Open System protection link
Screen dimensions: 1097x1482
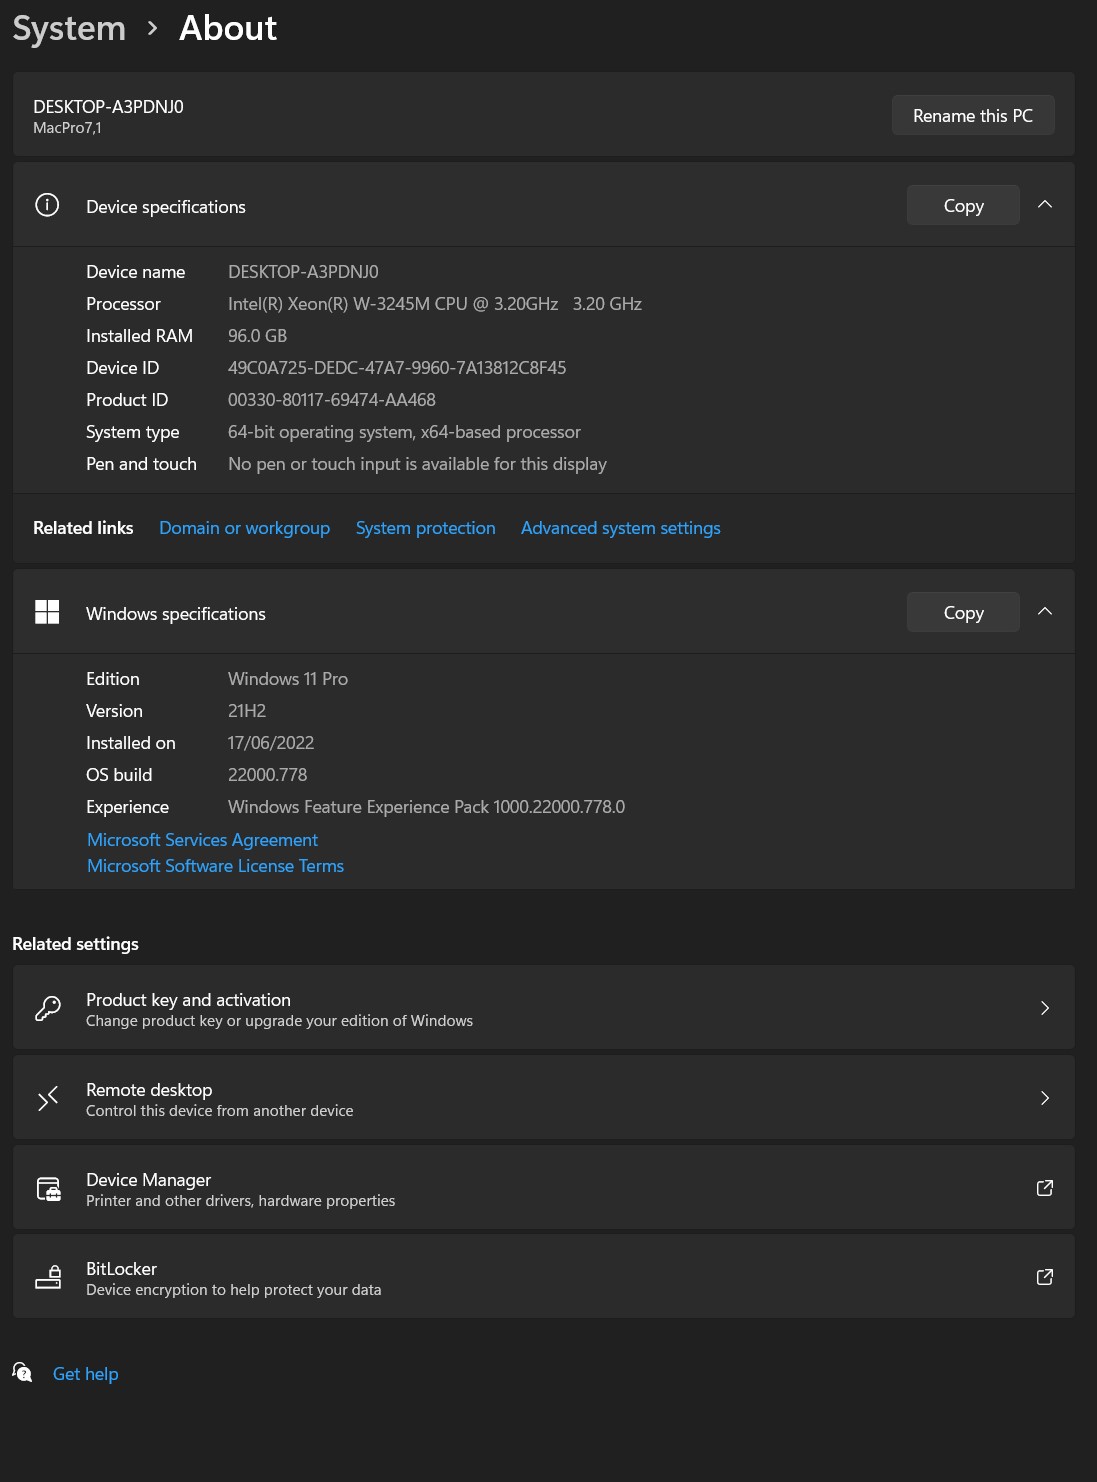coord(425,528)
